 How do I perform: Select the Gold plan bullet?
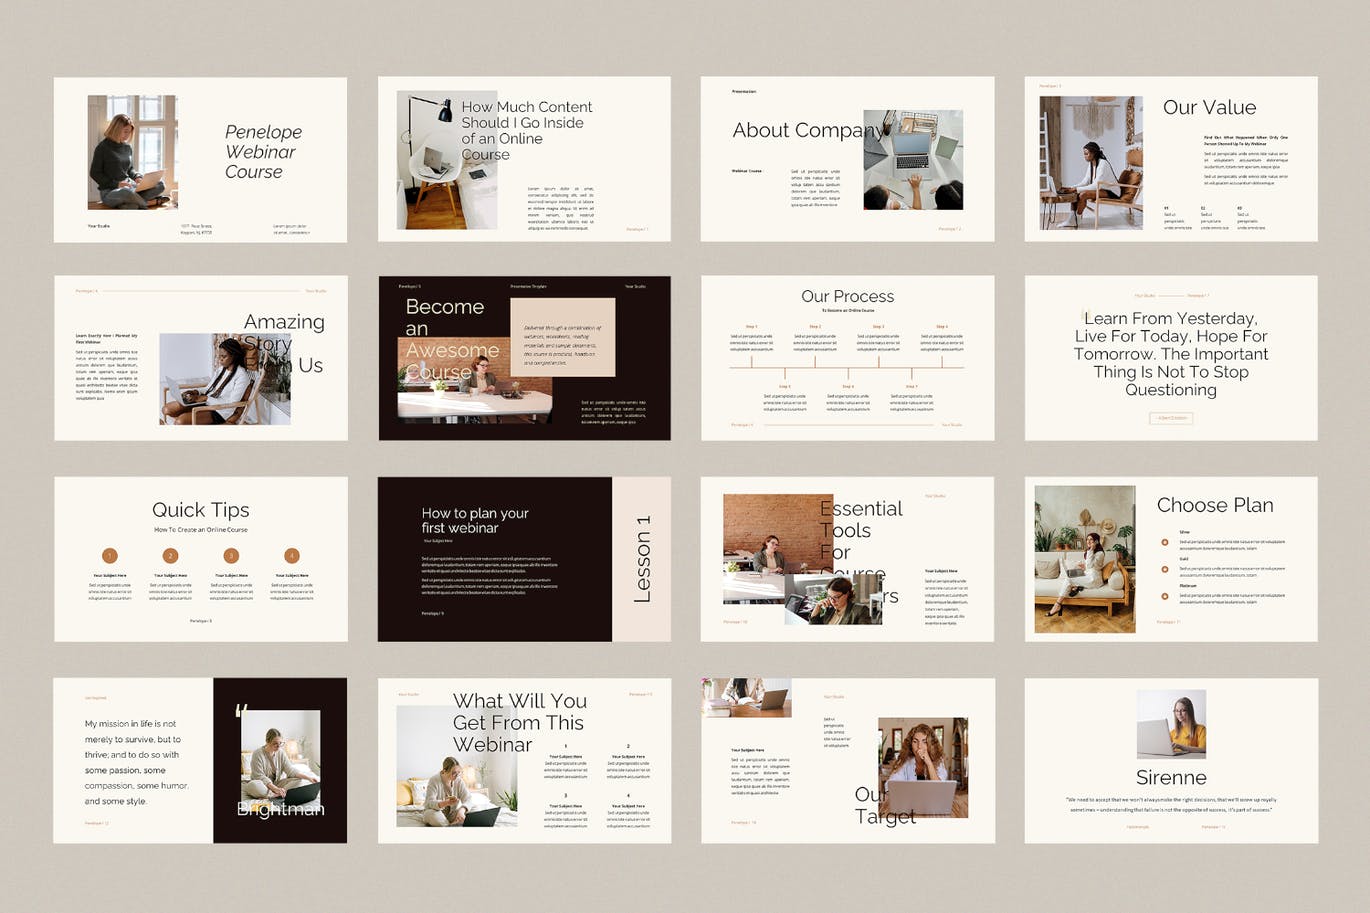[x=1165, y=570]
